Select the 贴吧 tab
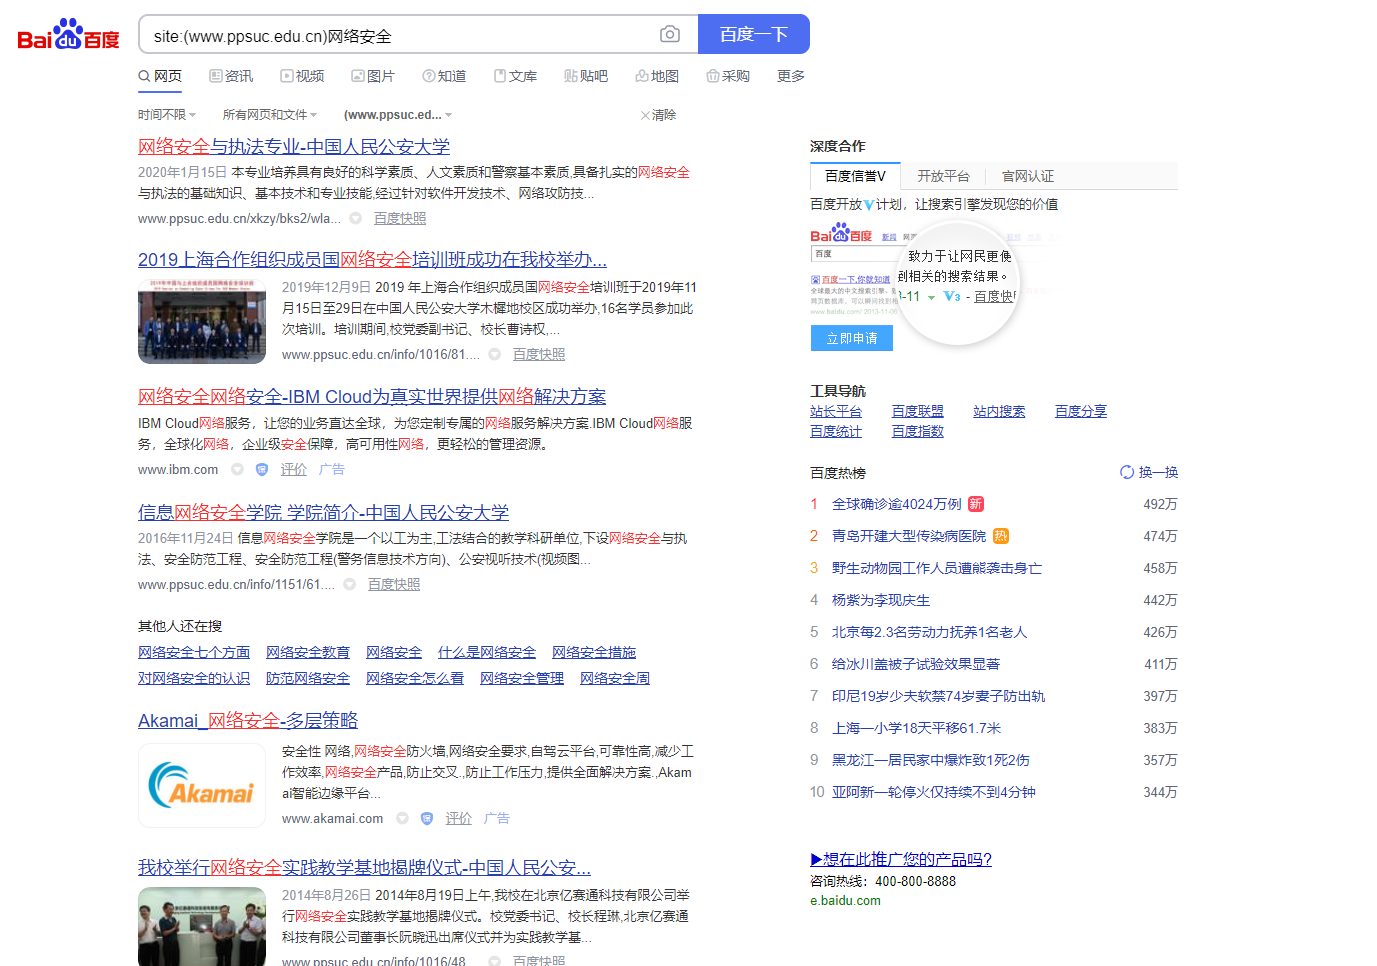 click(586, 76)
